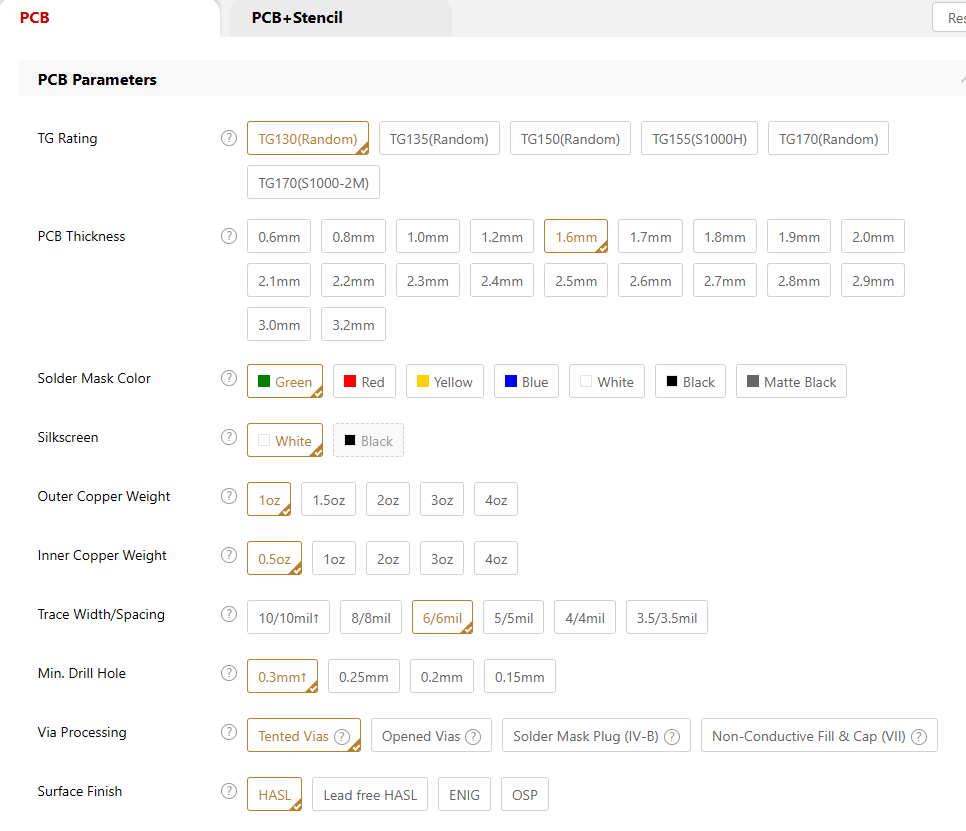The image size is (966, 831).
Task: Select HASL surface finish
Action: [x=275, y=794]
